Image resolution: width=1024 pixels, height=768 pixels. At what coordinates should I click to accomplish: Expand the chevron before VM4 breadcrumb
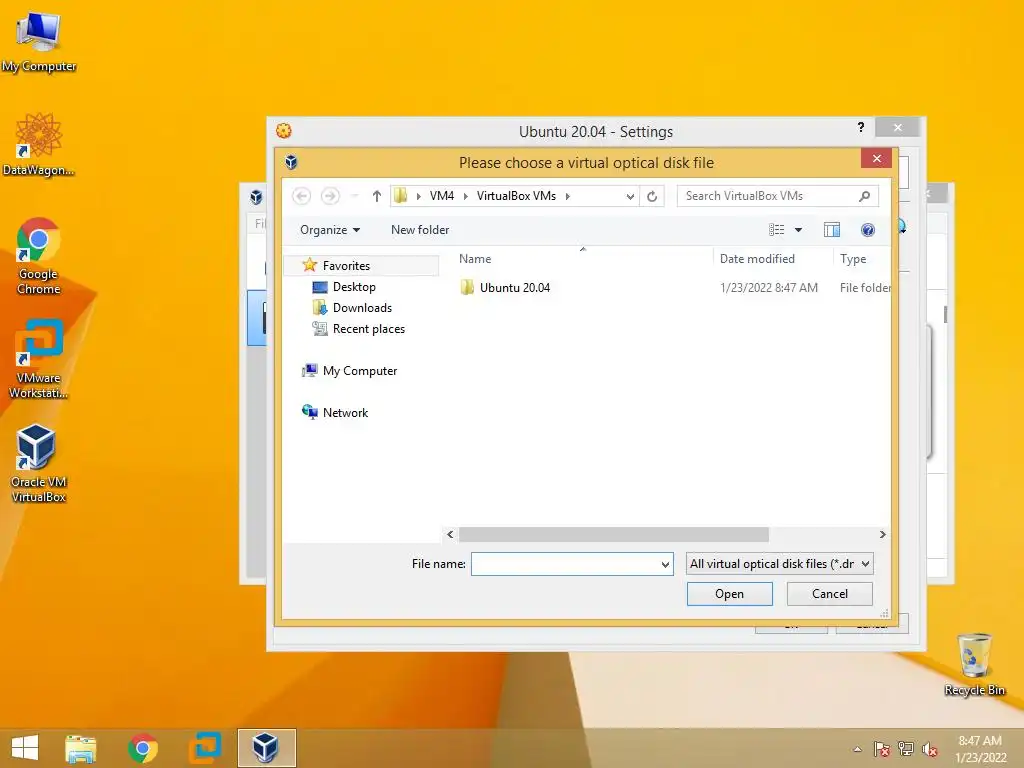419,196
